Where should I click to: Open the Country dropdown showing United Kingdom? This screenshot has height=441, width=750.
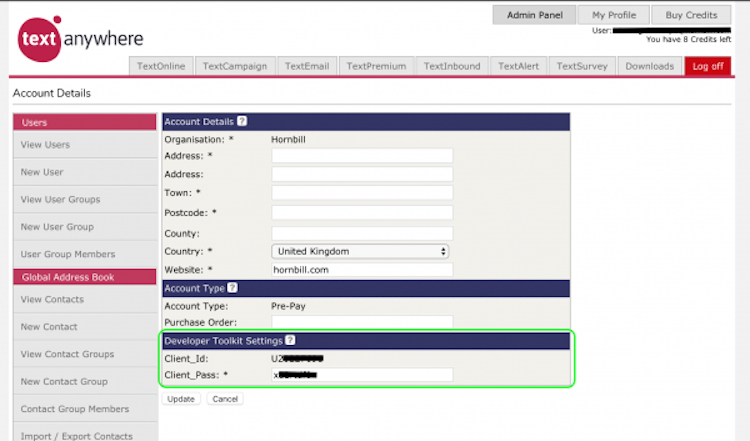[x=360, y=251]
